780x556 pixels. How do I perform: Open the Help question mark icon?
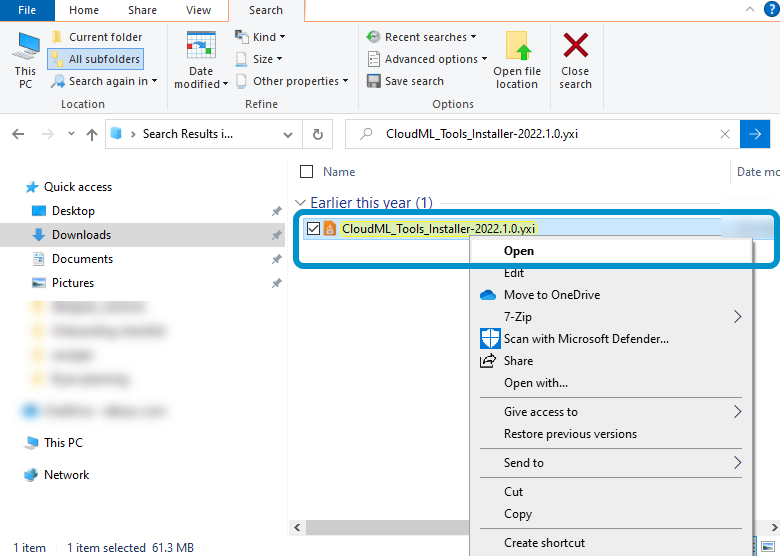pos(772,9)
